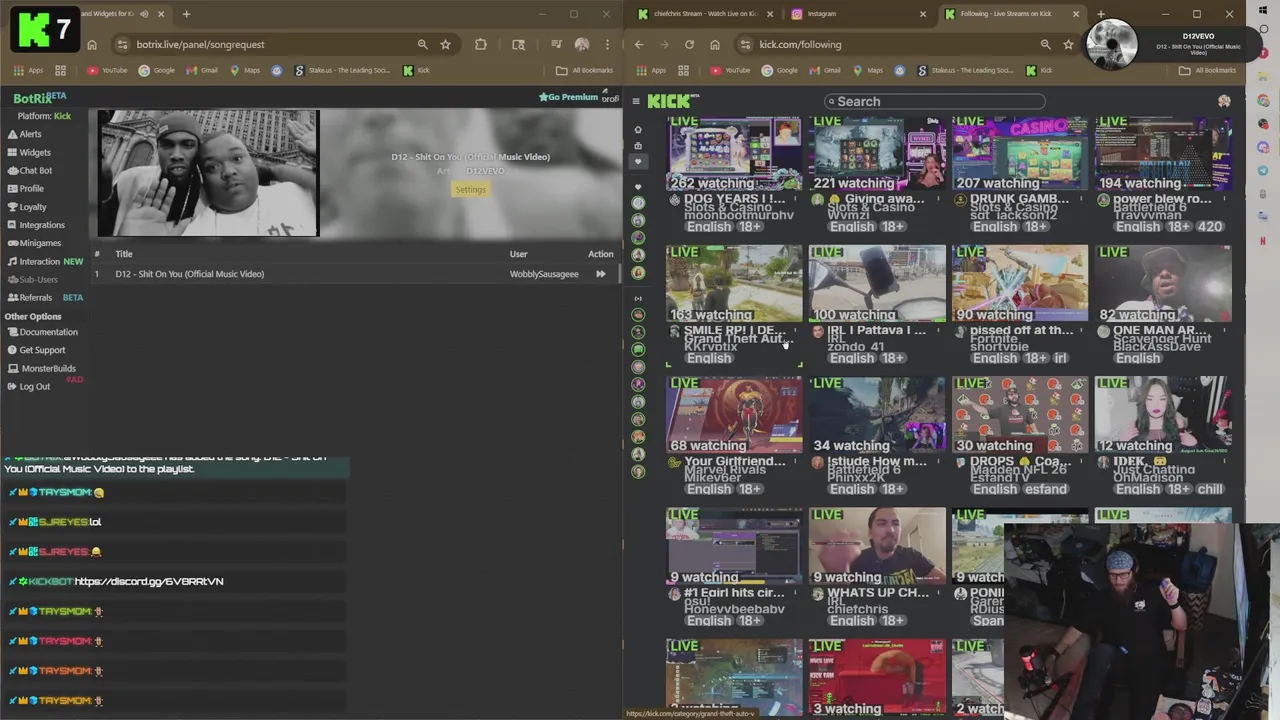Screen dimensions: 1280x720
Task: Click home icon in Kick browser window
Action: point(714,44)
